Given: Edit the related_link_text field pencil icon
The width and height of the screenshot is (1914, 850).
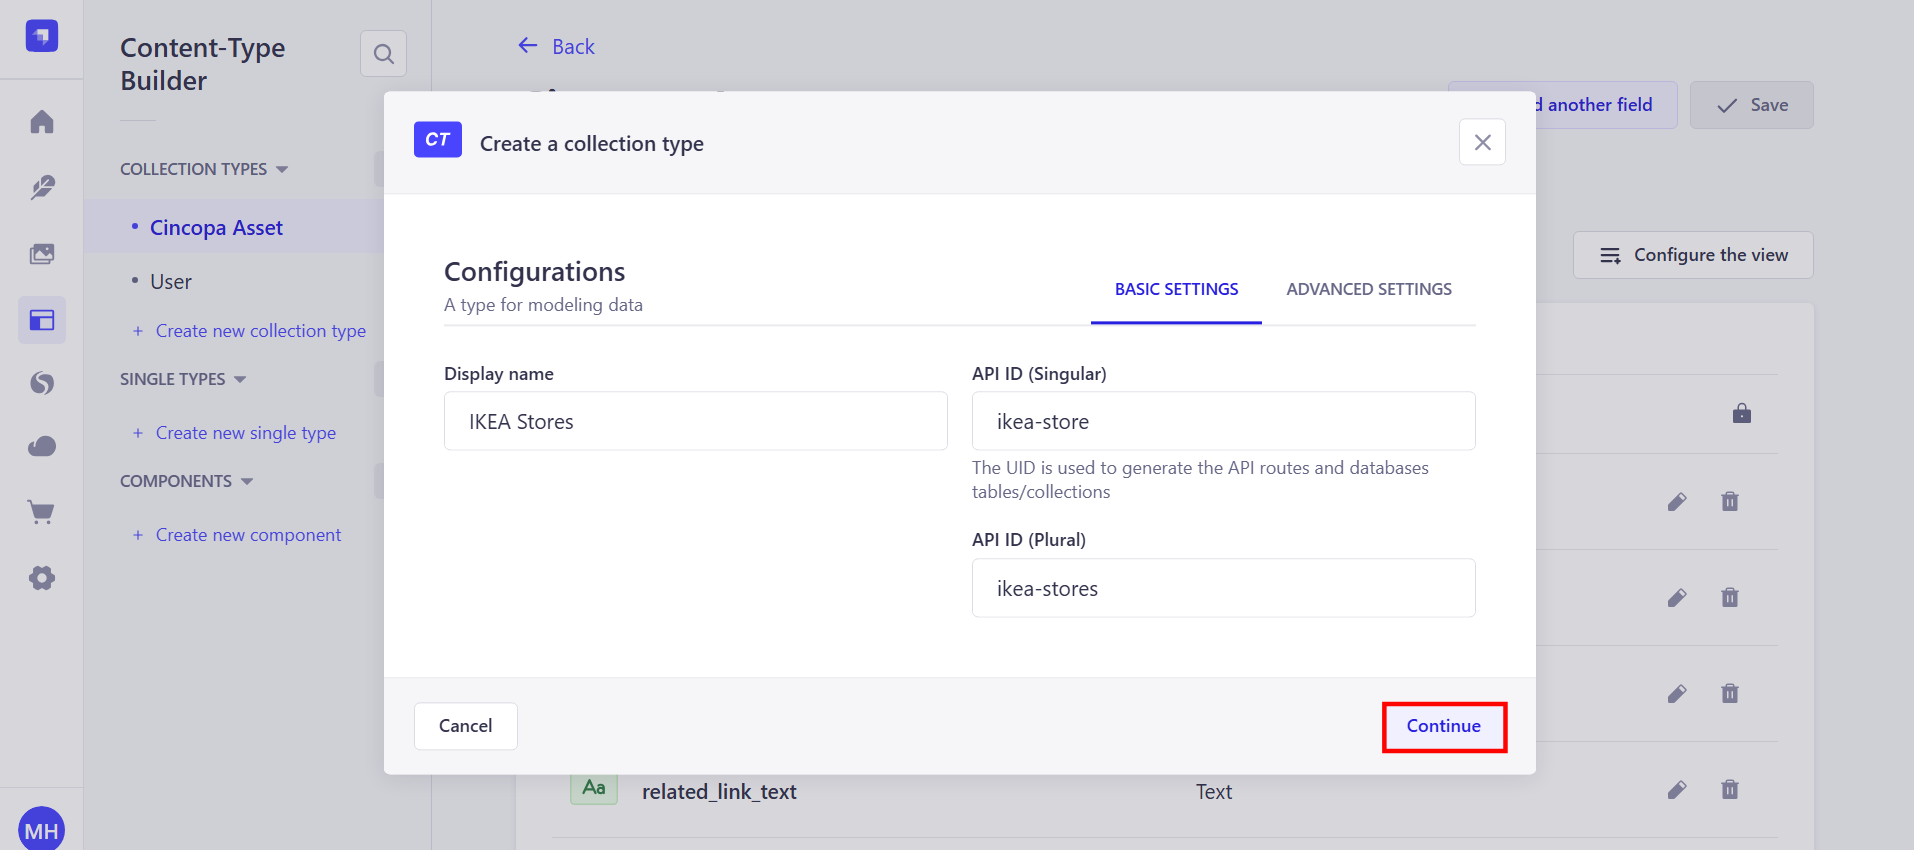Looking at the screenshot, I should point(1677,790).
